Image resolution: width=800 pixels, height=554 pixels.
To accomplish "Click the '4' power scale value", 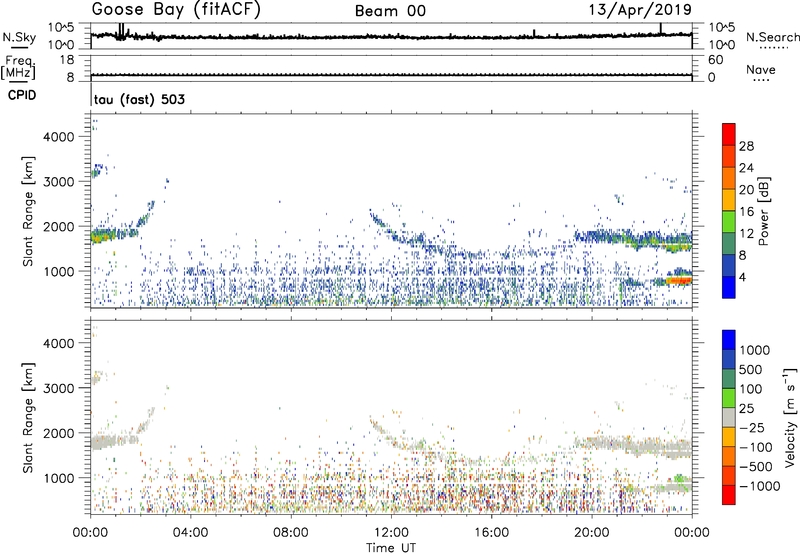I will 742,277.
